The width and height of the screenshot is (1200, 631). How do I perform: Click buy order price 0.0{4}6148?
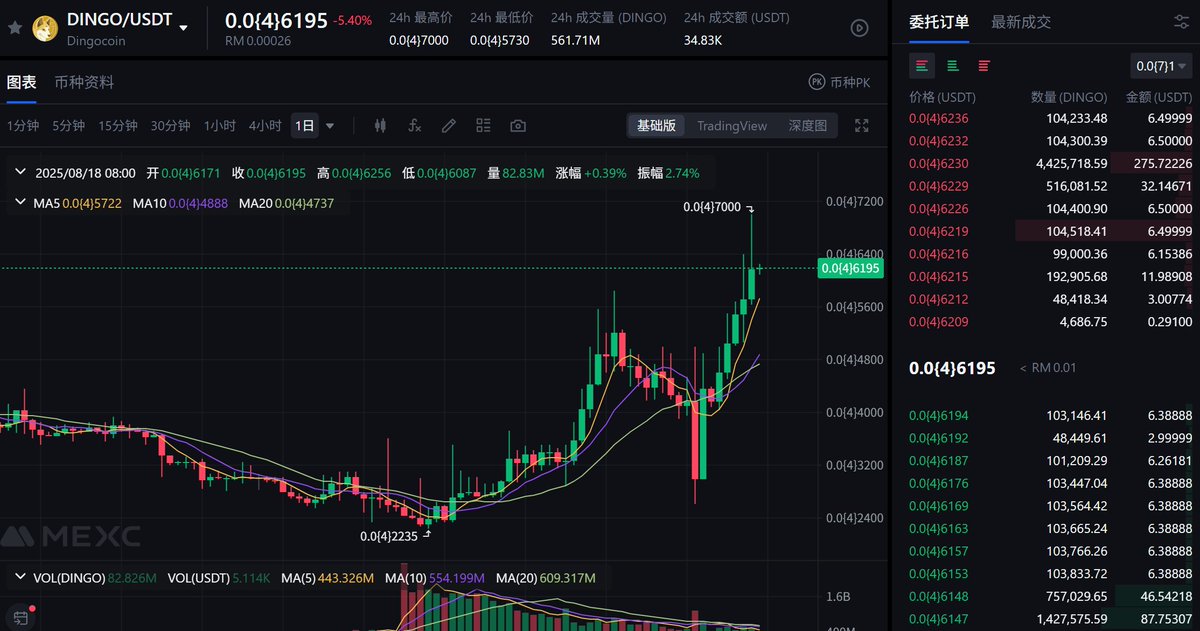(x=938, y=597)
